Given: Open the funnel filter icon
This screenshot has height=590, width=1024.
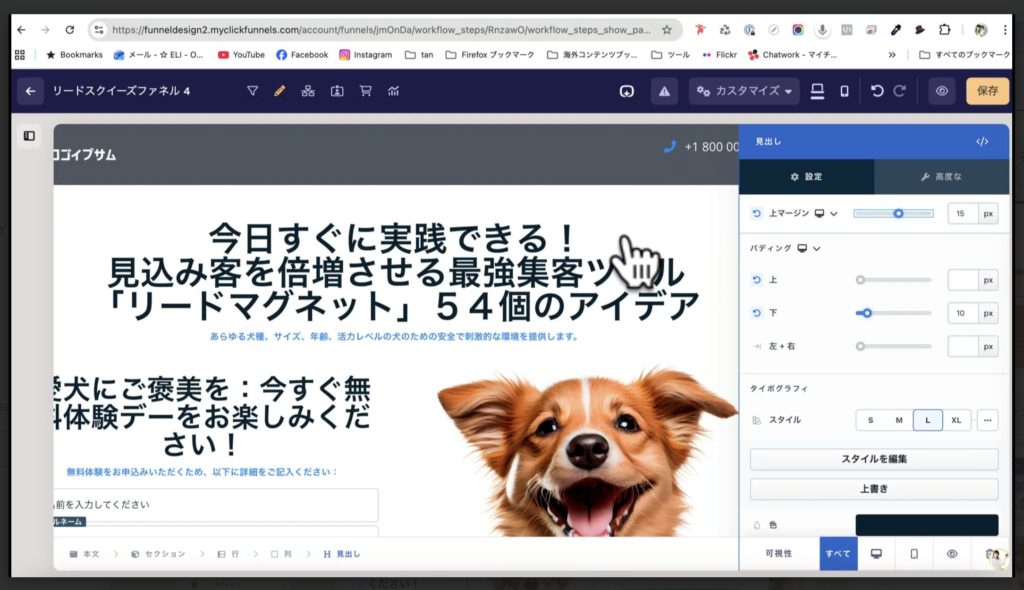Looking at the screenshot, I should [x=252, y=90].
